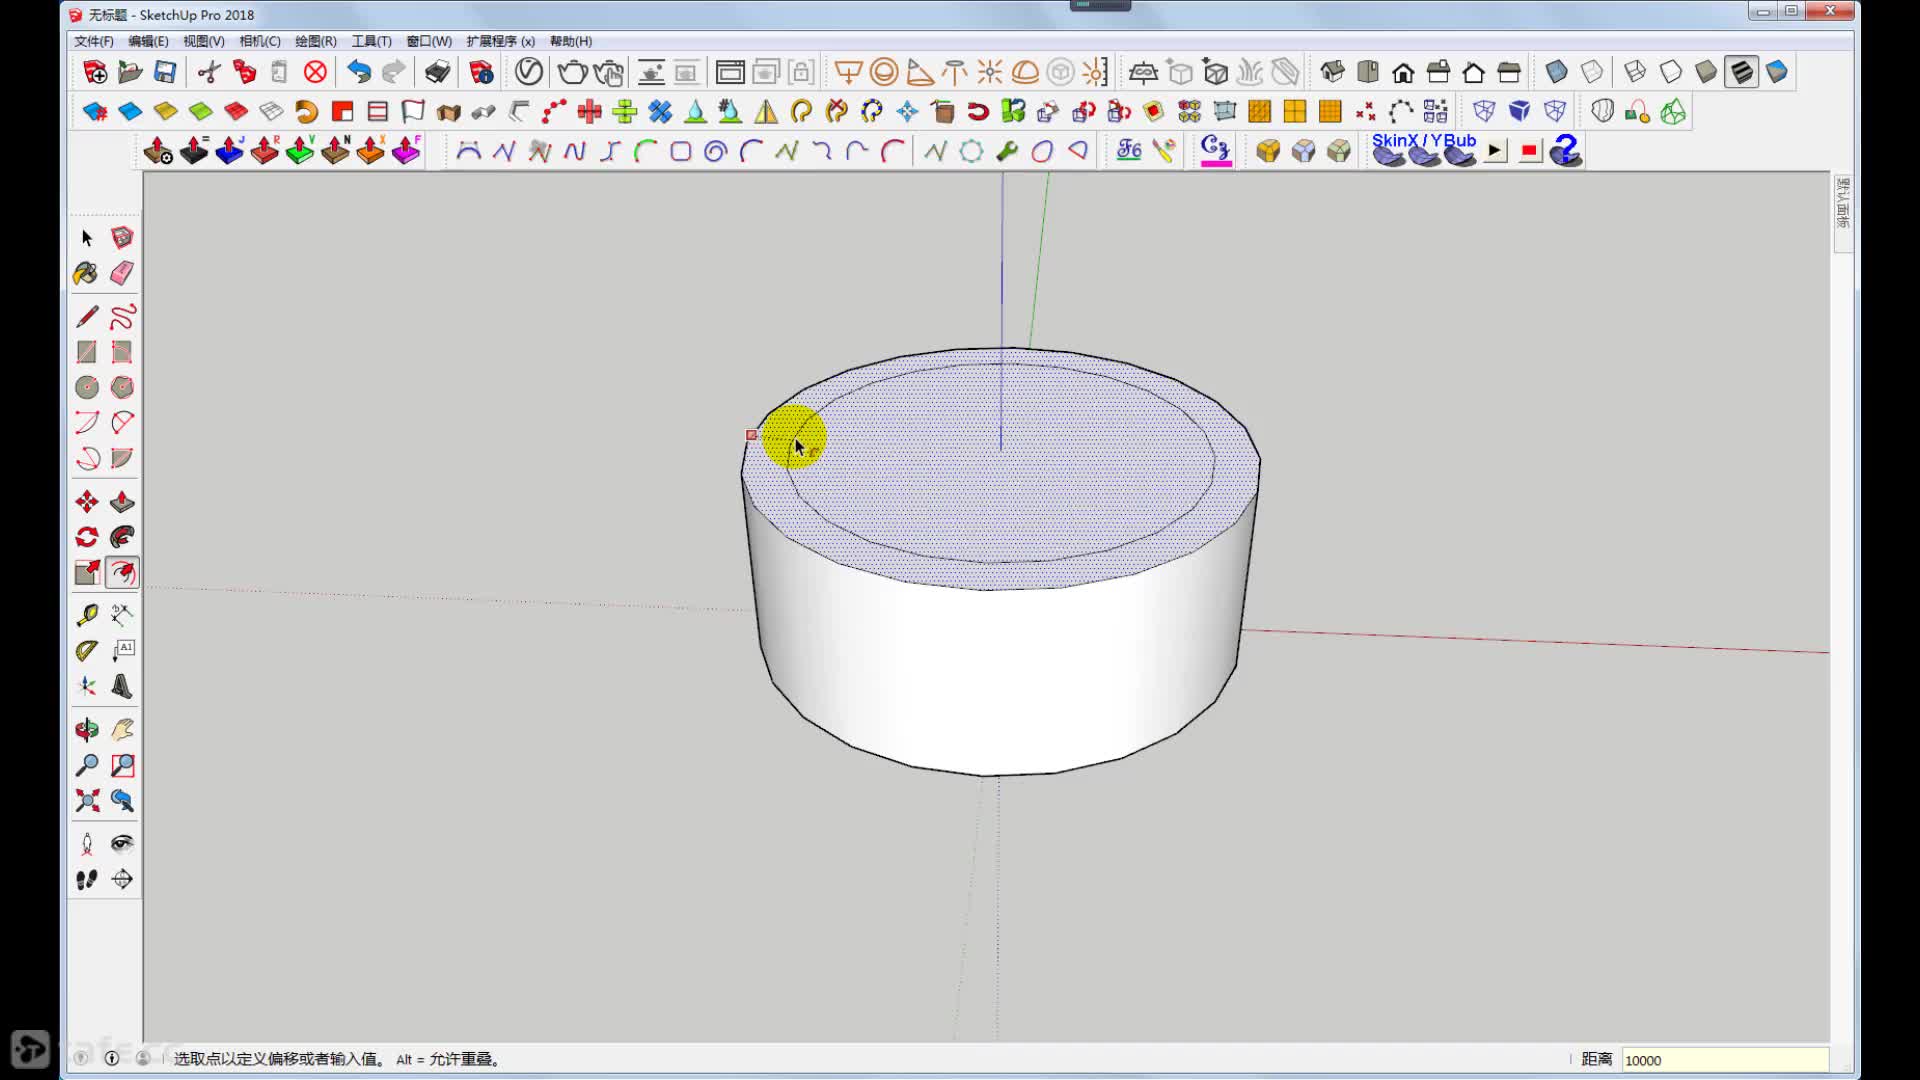The width and height of the screenshot is (1920, 1080).
Task: Select the Look Around eye tool
Action: (x=122, y=844)
